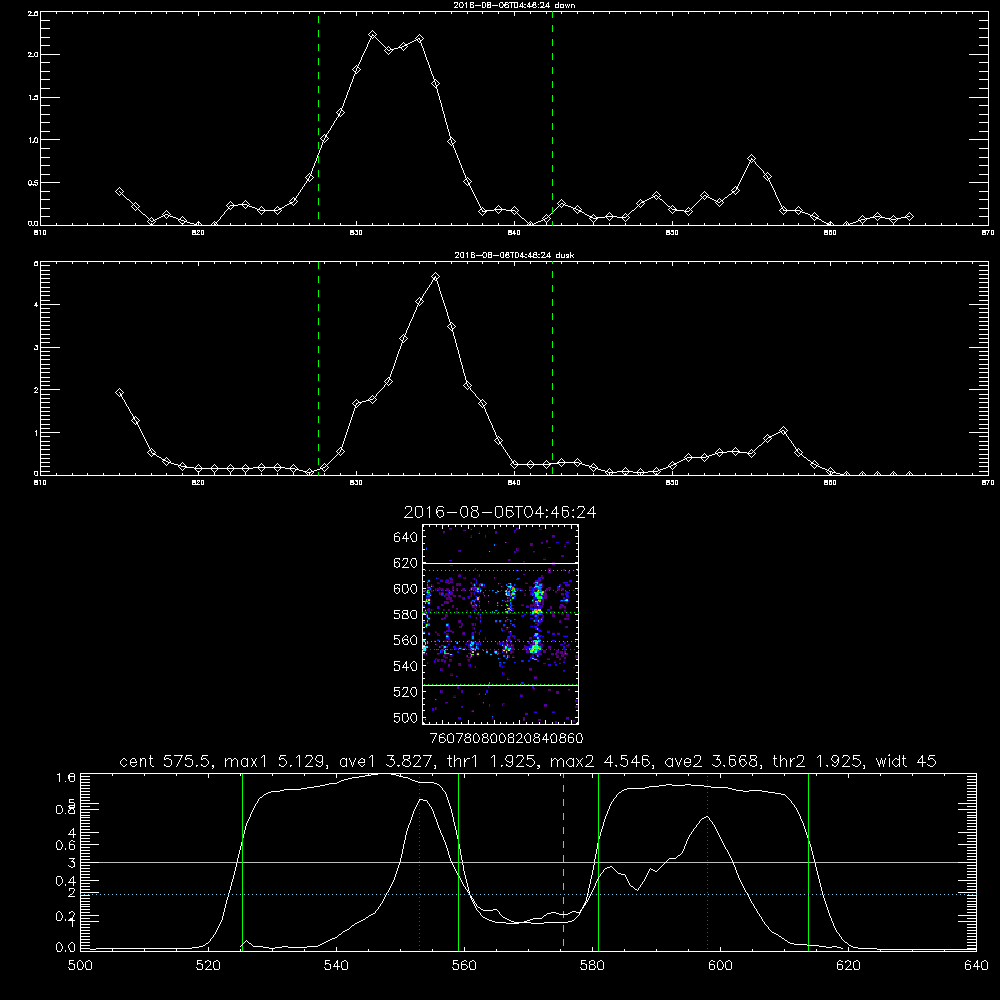Click the lower white horizontal line in spectral image
The image size is (1000, 1000).
pyautogui.click(x=500, y=685)
